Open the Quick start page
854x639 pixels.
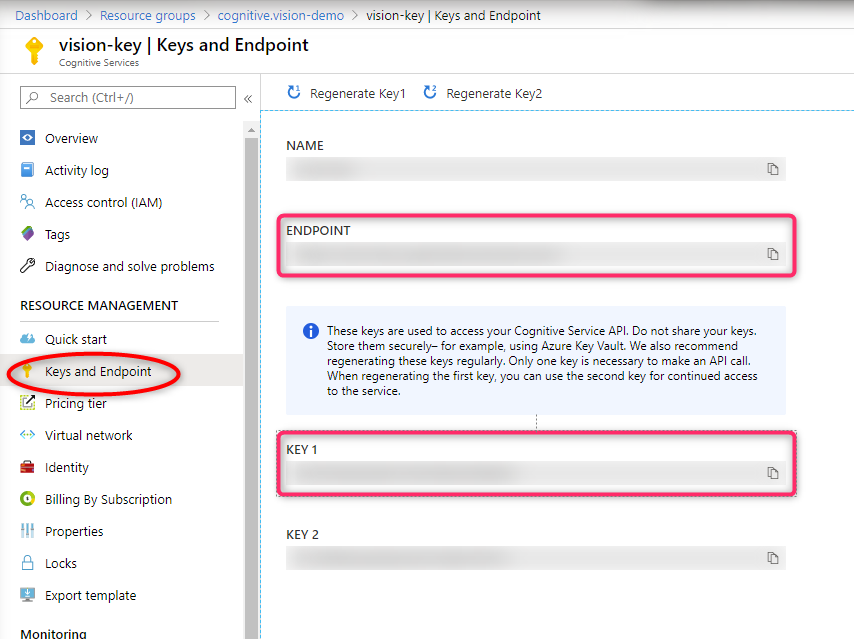[76, 339]
